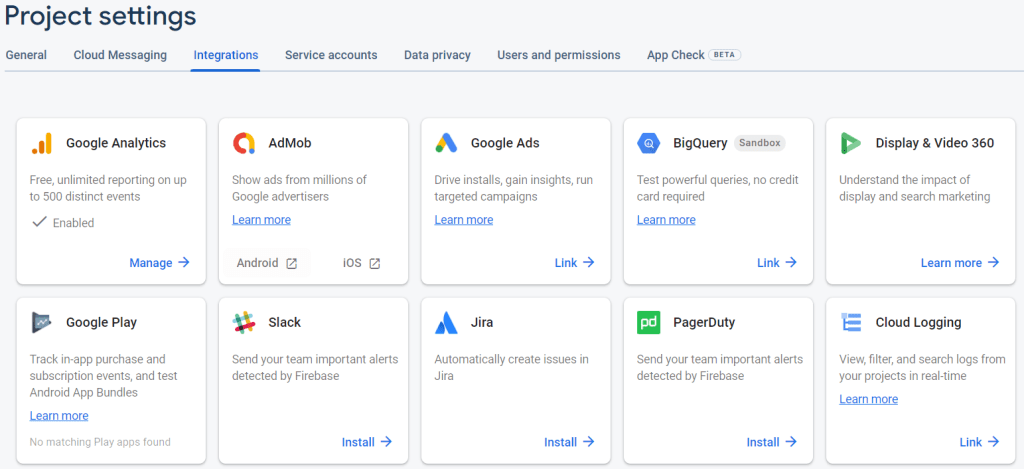
Task: Click Manage in Google Analytics card
Action: 159,263
